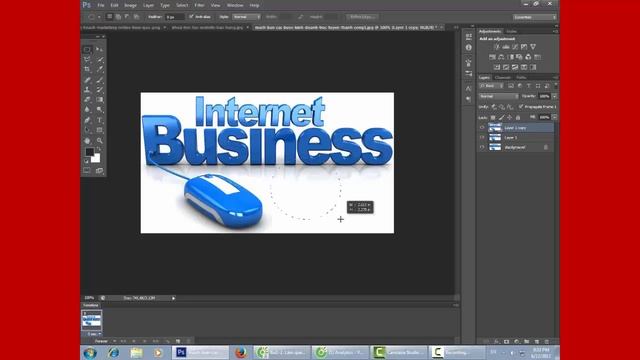Select the Brush tool

pos(99,80)
